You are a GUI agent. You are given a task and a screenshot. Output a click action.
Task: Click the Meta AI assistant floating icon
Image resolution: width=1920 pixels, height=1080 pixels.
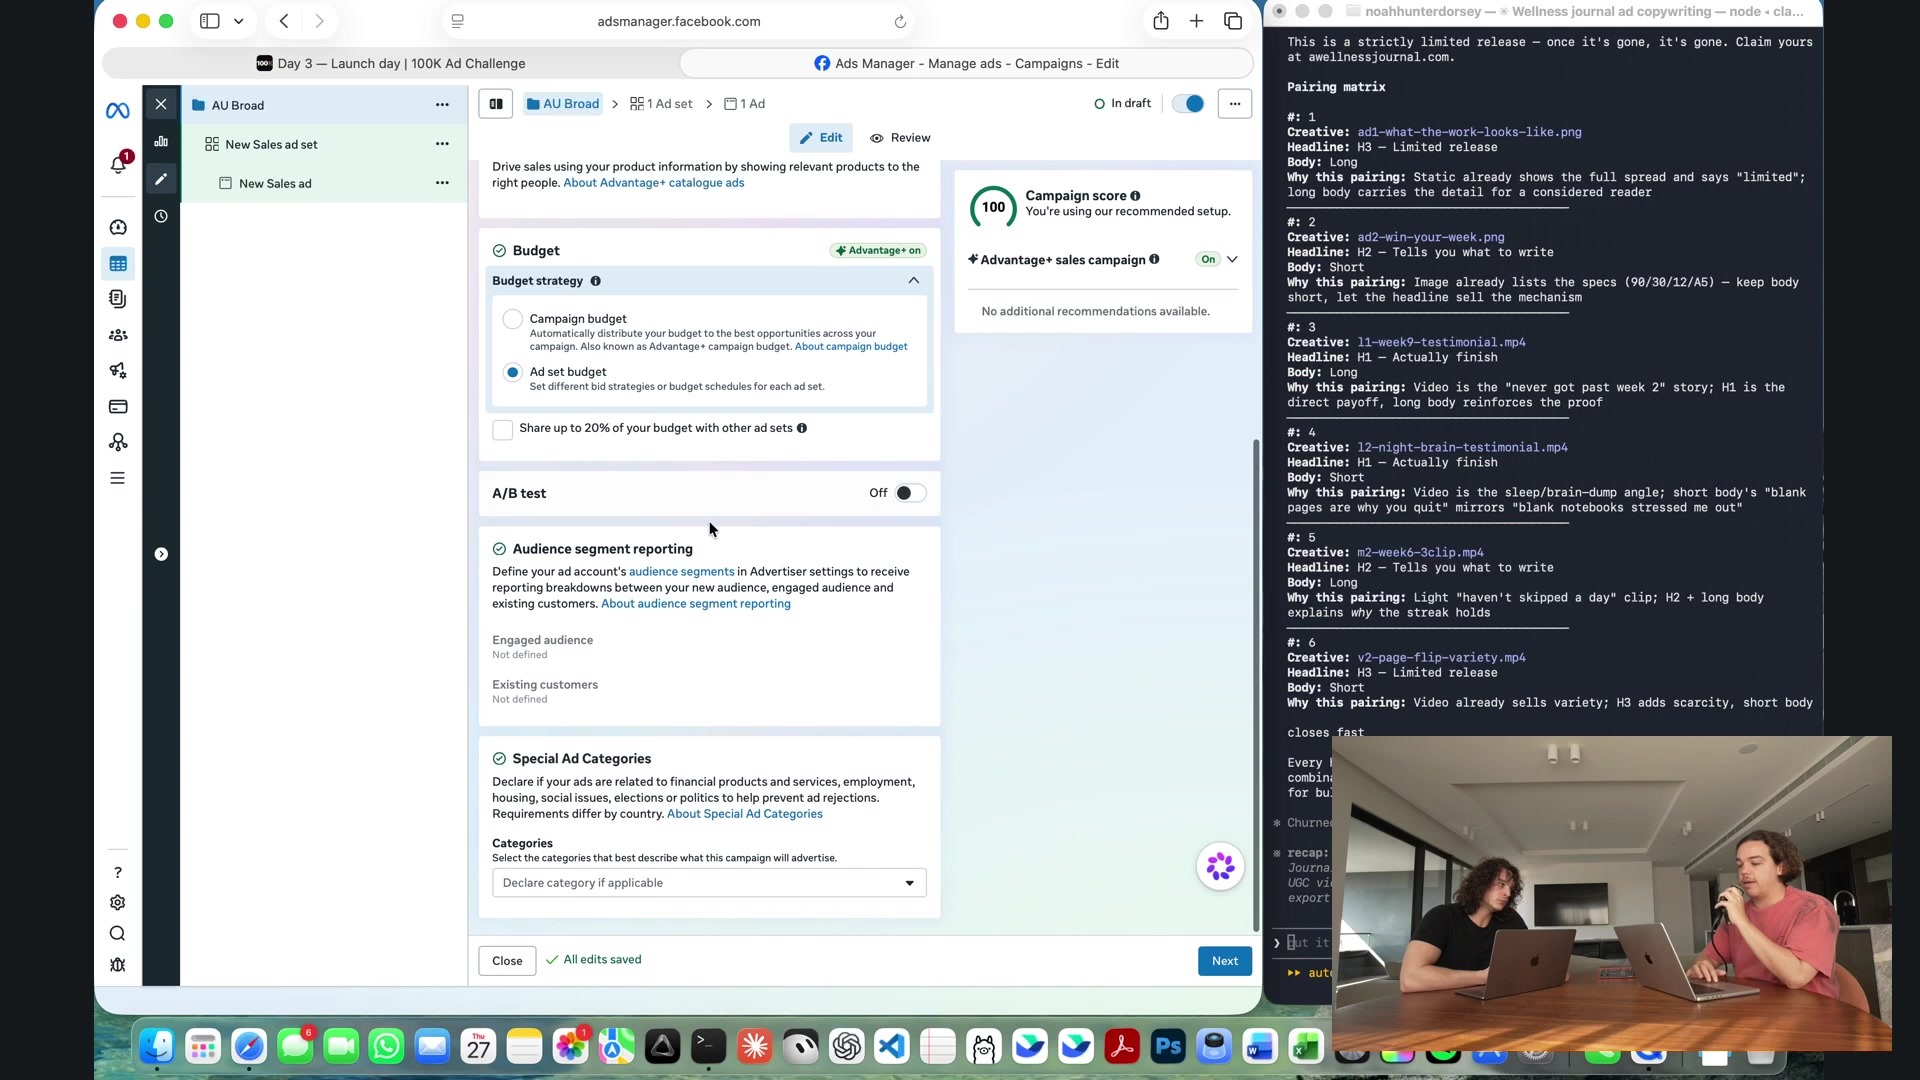point(1220,867)
